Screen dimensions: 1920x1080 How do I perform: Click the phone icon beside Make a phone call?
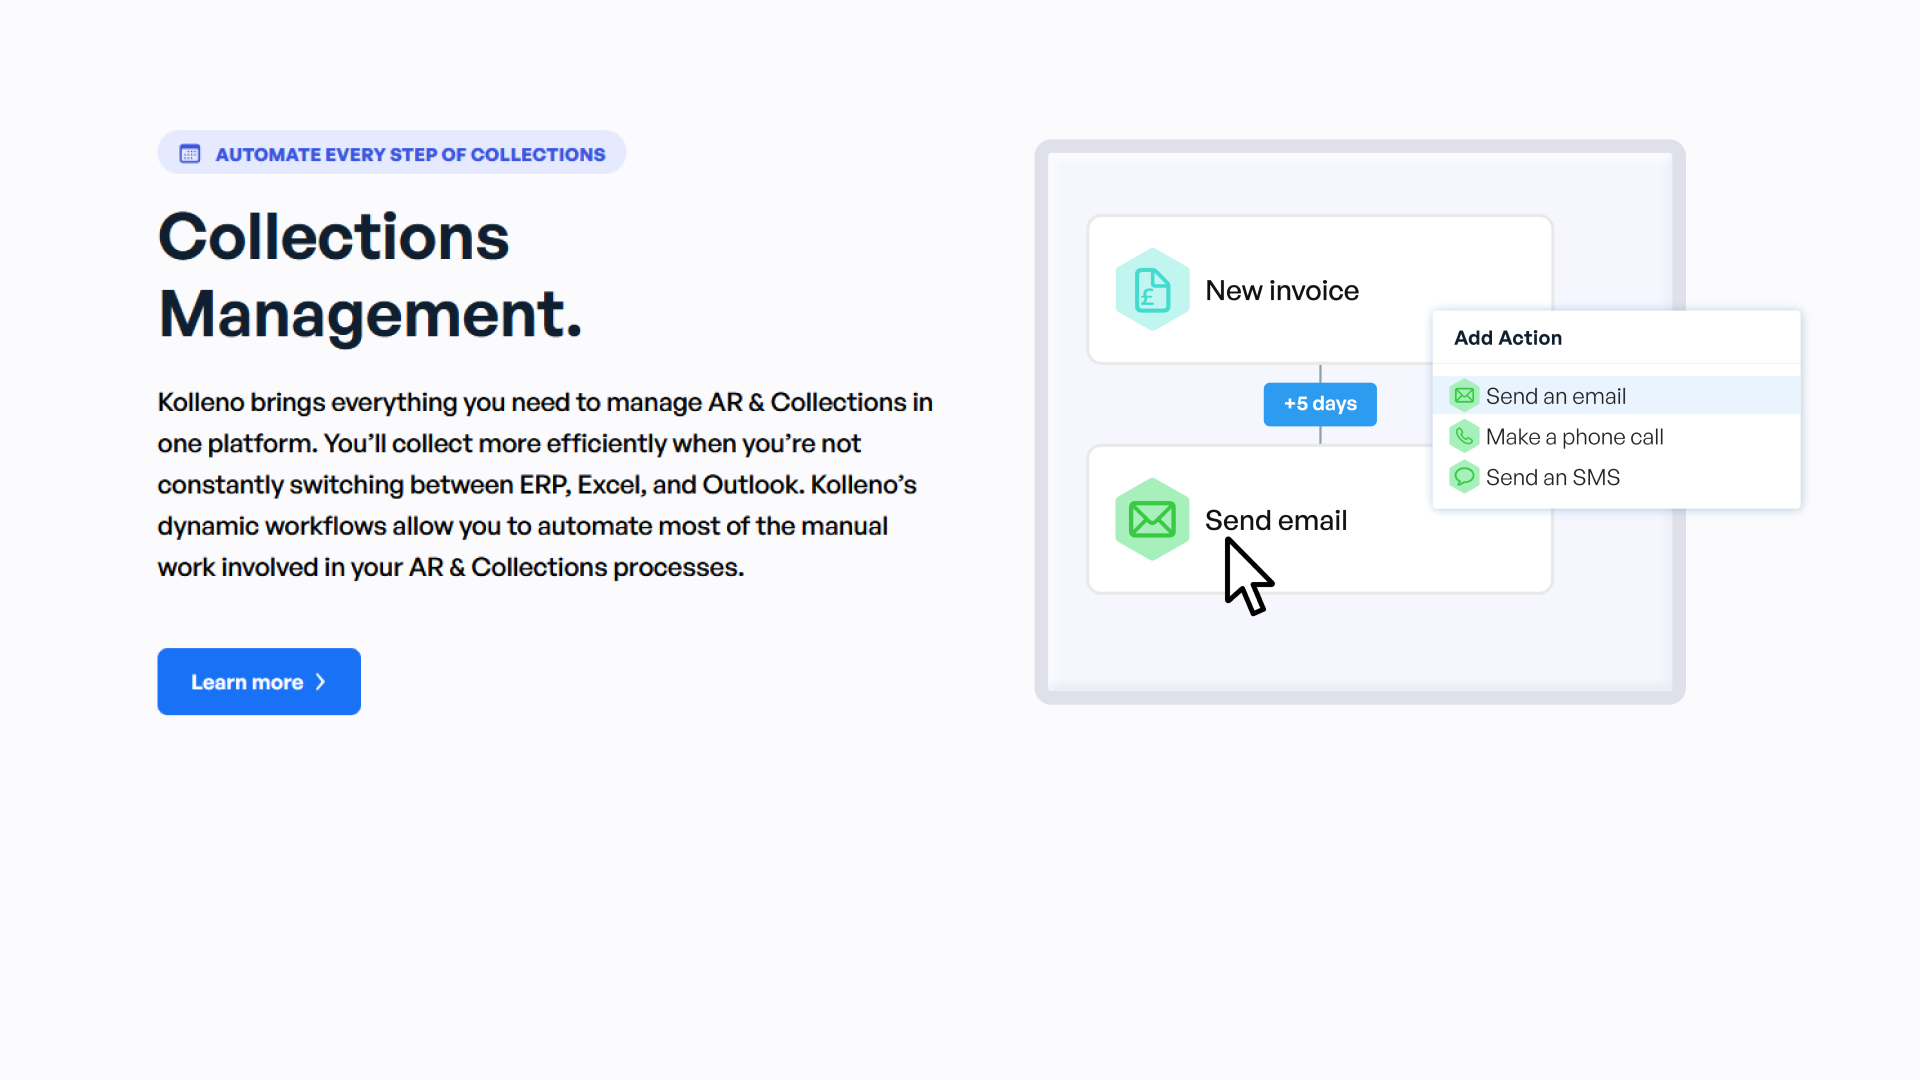coord(1464,437)
